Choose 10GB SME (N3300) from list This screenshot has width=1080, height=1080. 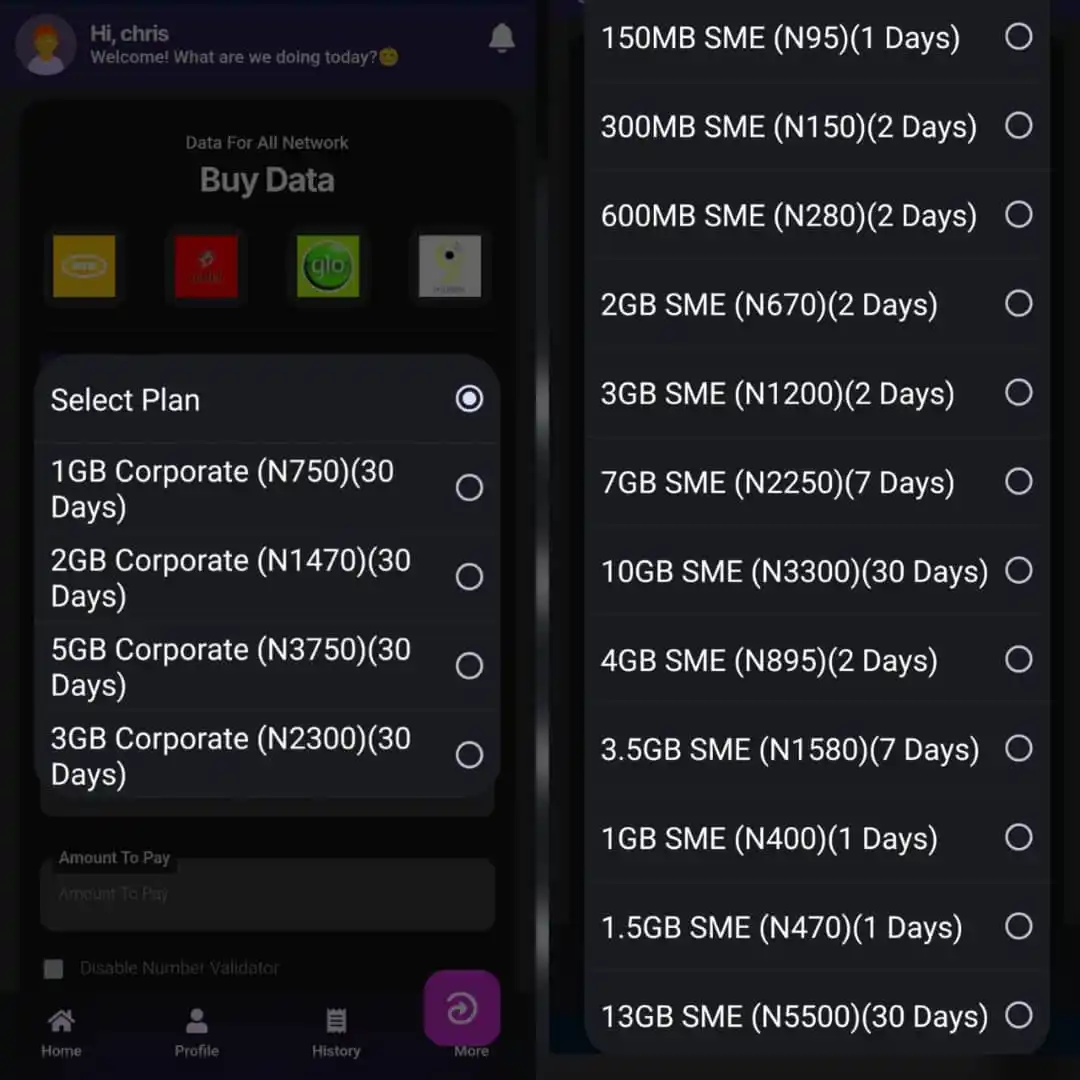(x=817, y=571)
